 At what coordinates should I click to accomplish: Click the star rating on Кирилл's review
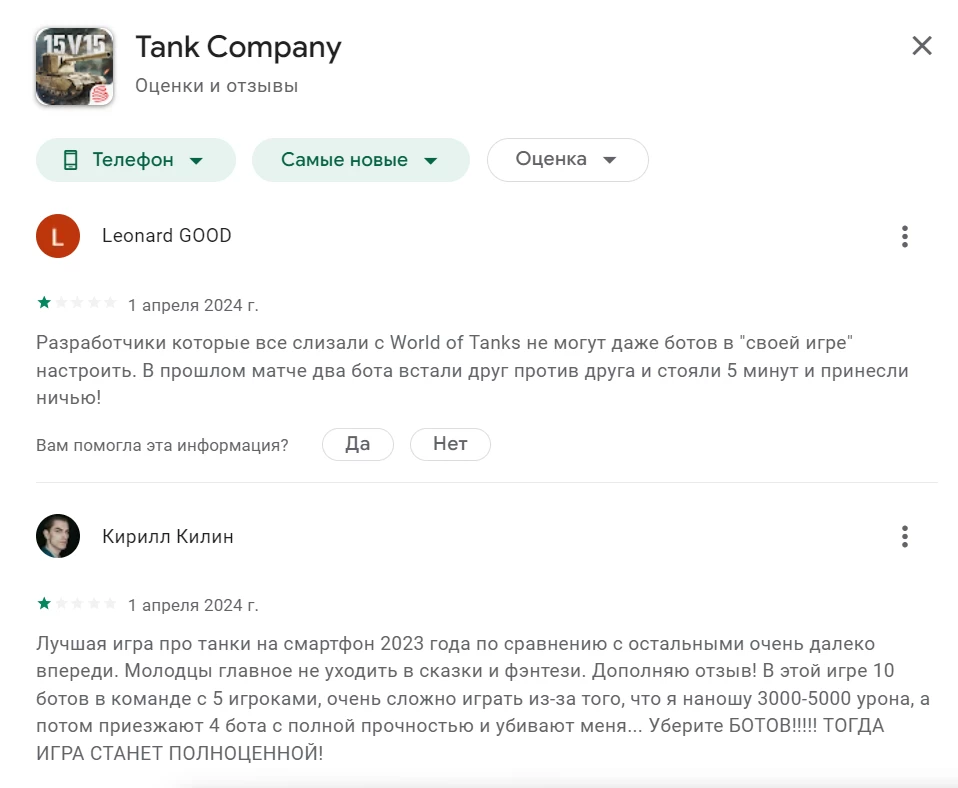[76, 604]
